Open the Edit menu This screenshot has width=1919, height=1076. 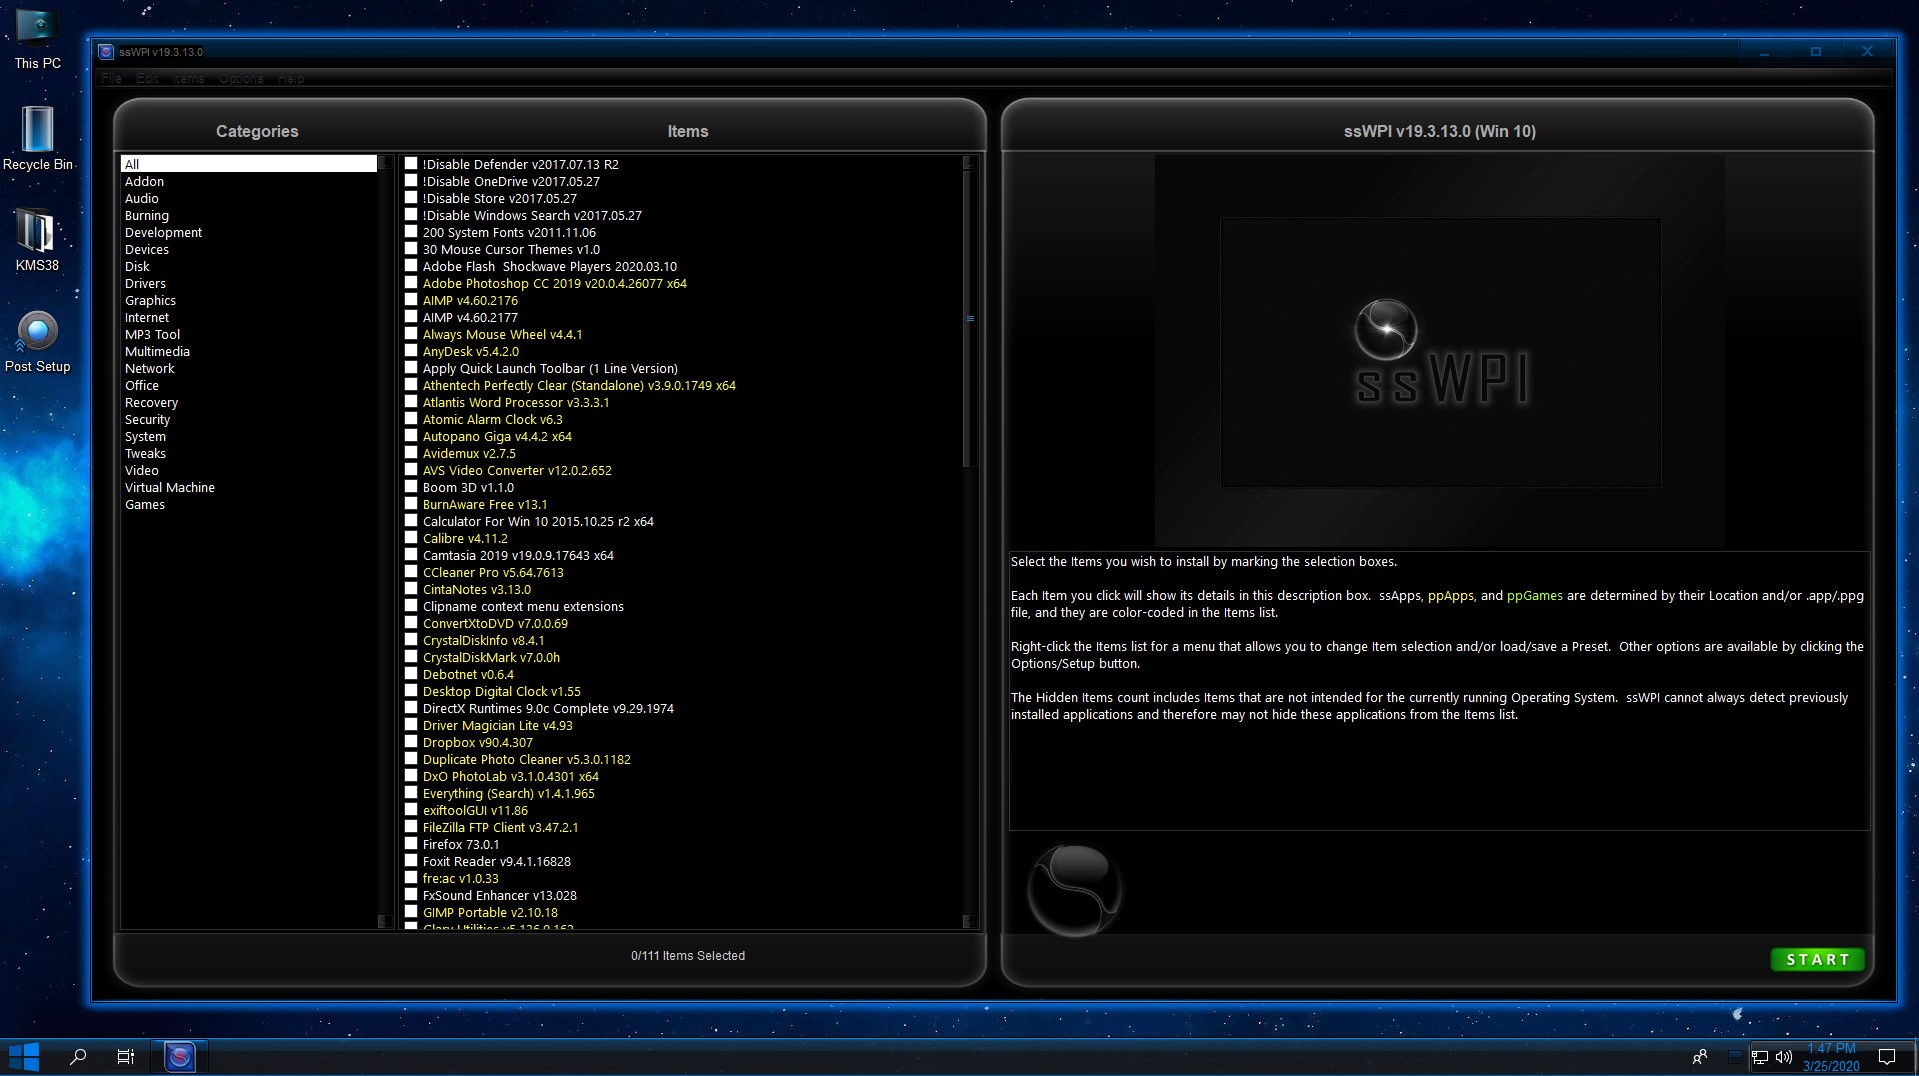click(x=147, y=78)
